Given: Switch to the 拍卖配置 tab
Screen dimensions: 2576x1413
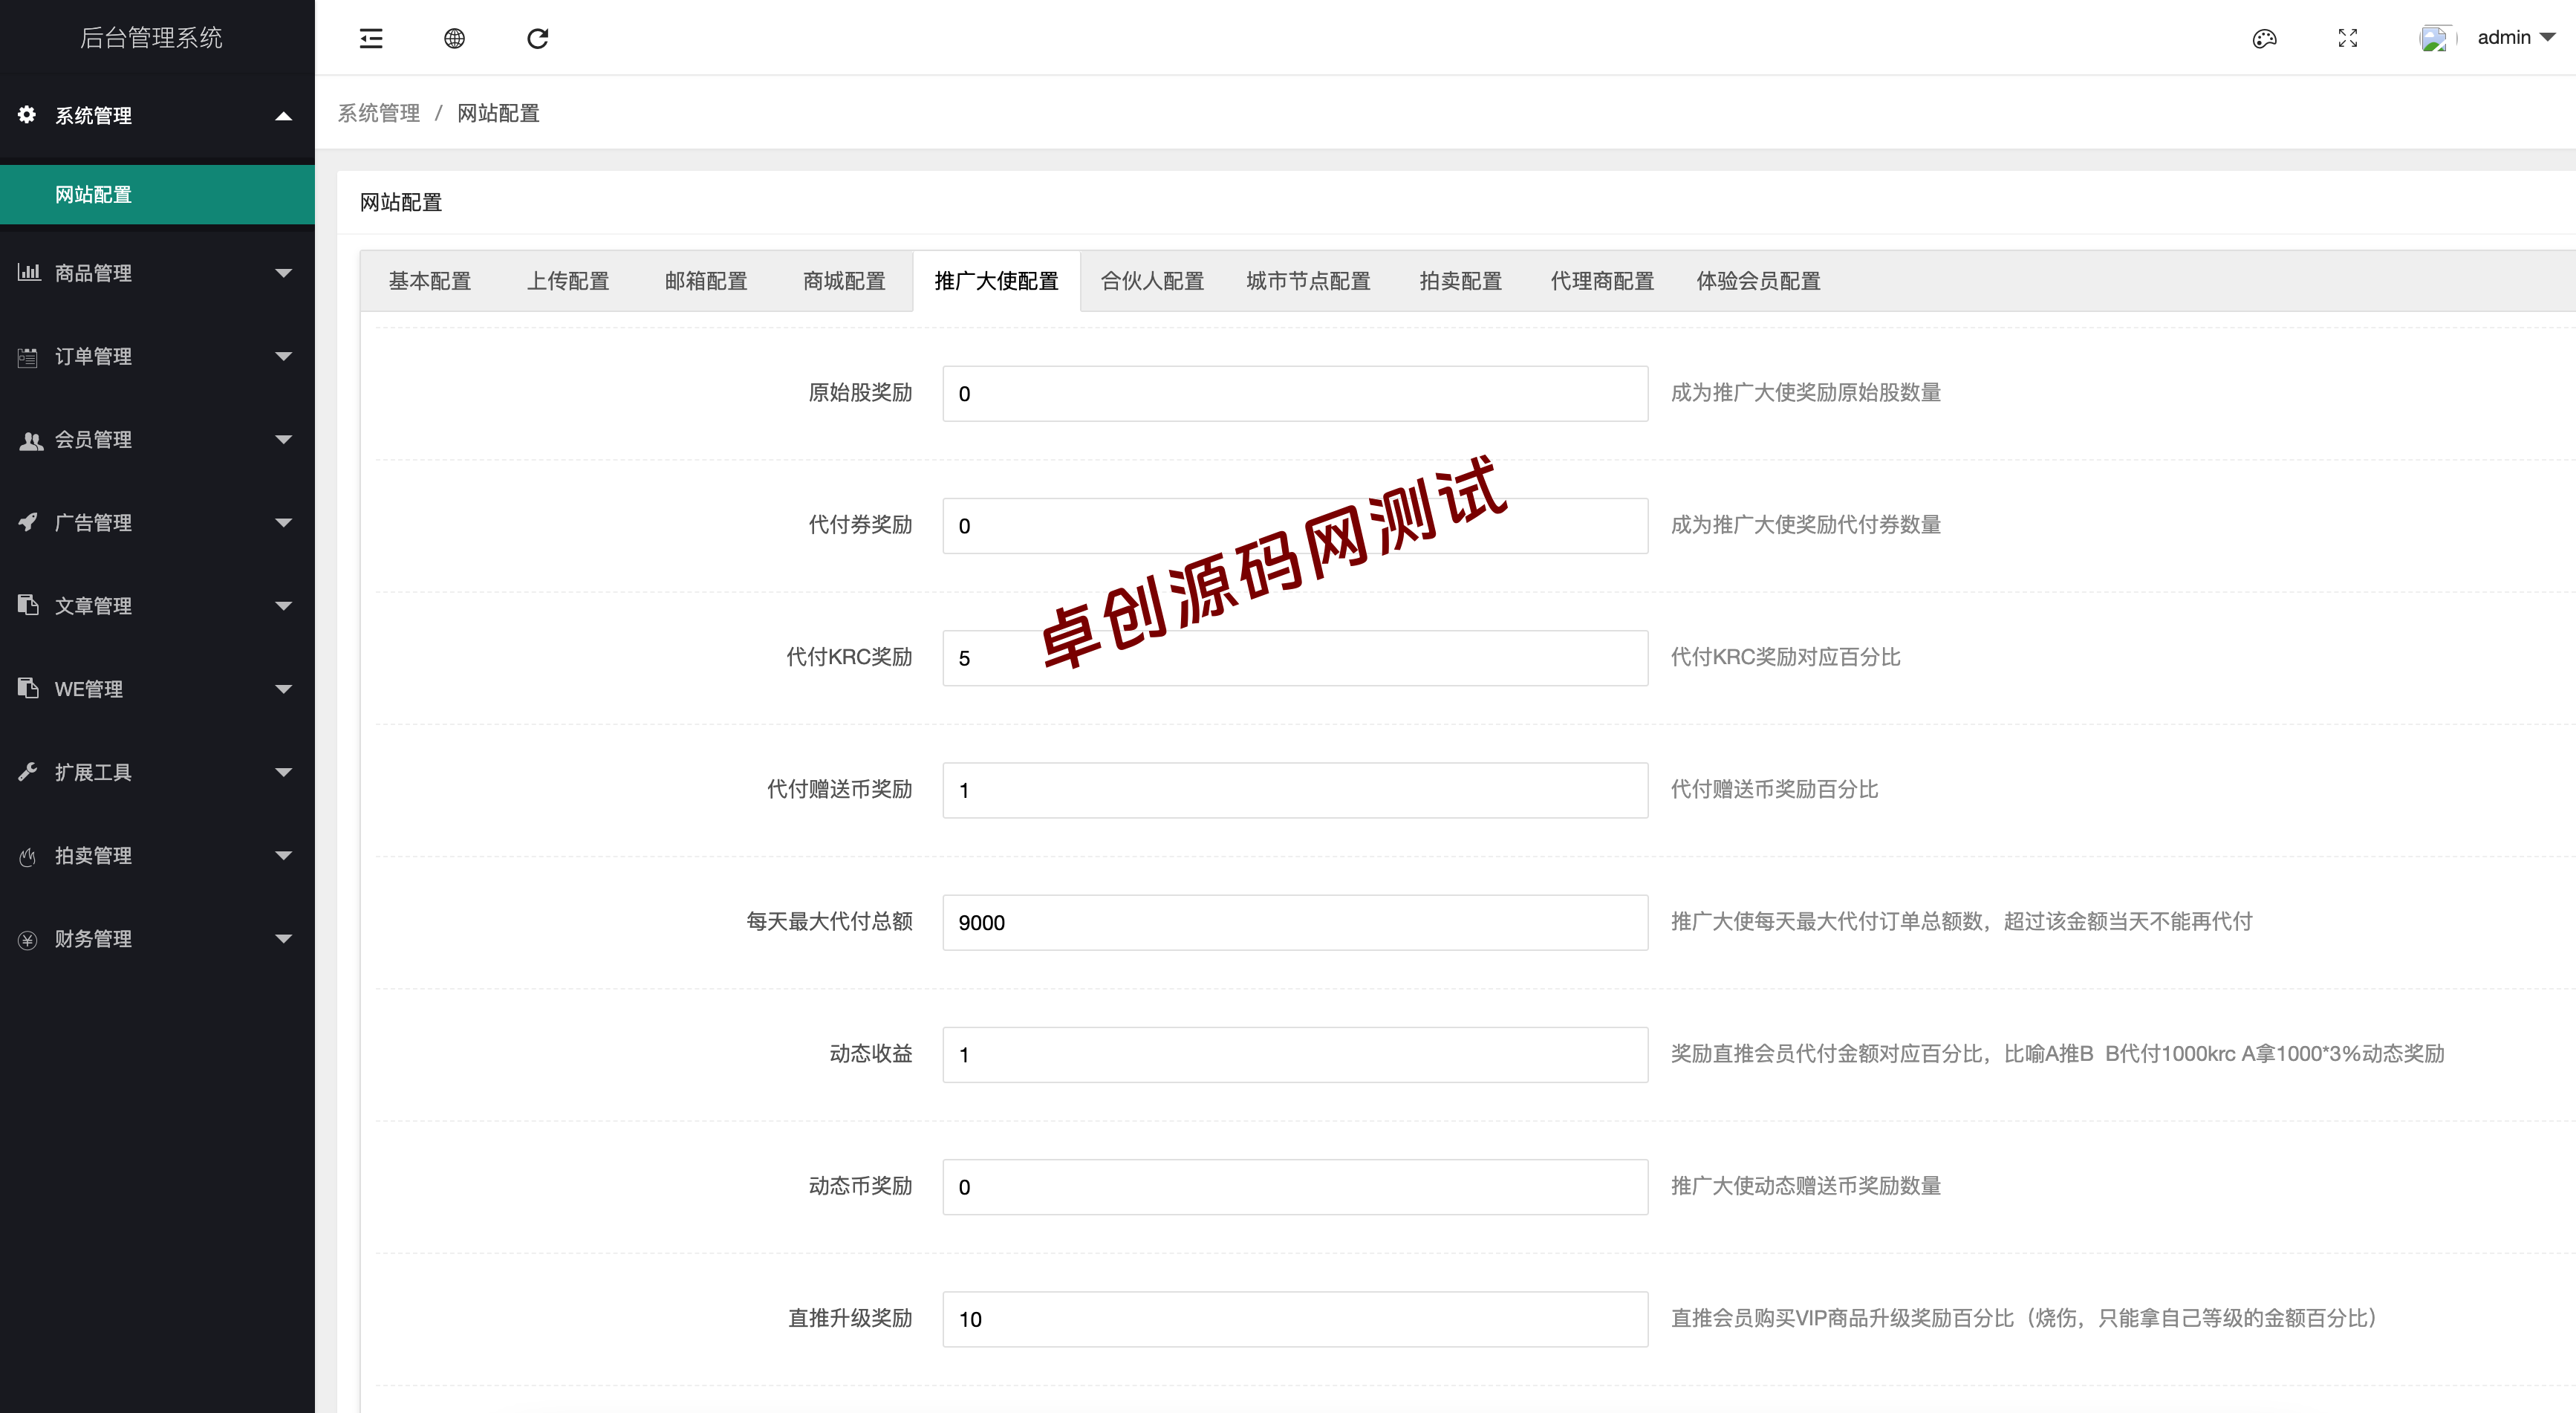Looking at the screenshot, I should [1460, 281].
